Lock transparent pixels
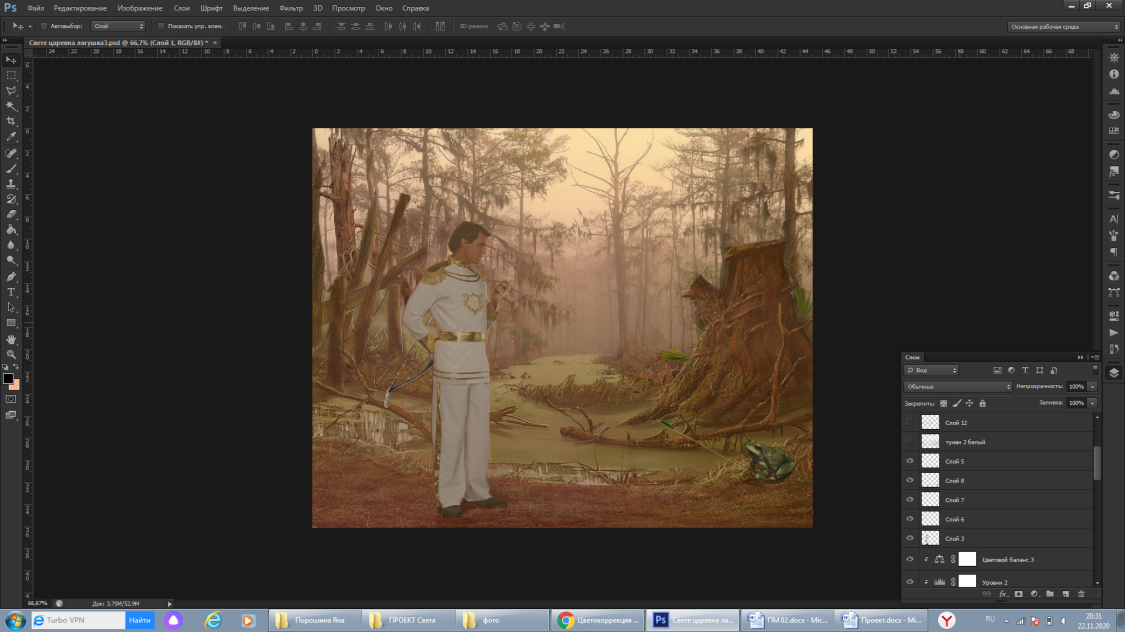Viewport: 1125px width, 632px height. pos(943,403)
